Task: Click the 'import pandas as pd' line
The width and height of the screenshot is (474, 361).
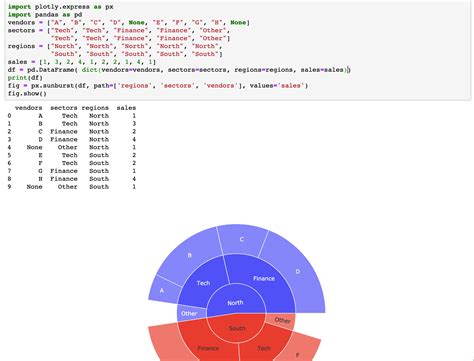Action: point(45,15)
